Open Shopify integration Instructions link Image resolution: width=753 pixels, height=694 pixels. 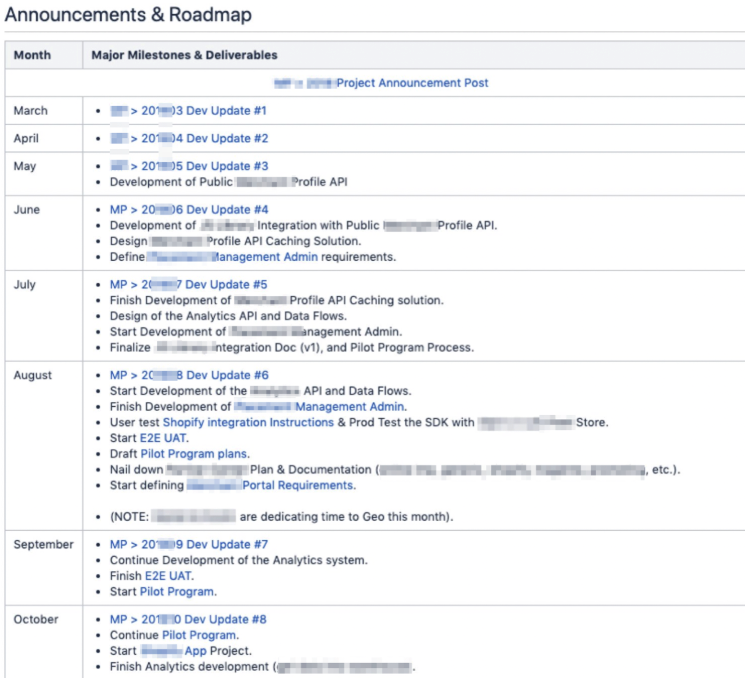[248, 422]
